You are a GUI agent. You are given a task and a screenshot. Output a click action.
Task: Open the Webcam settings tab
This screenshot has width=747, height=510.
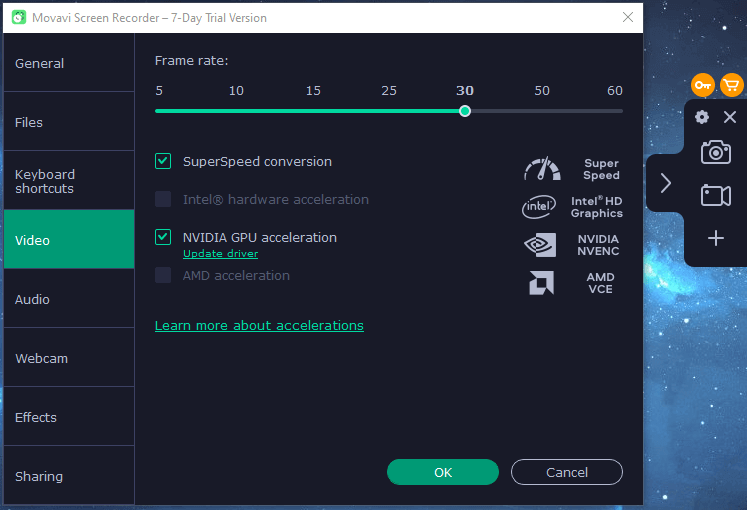69,358
